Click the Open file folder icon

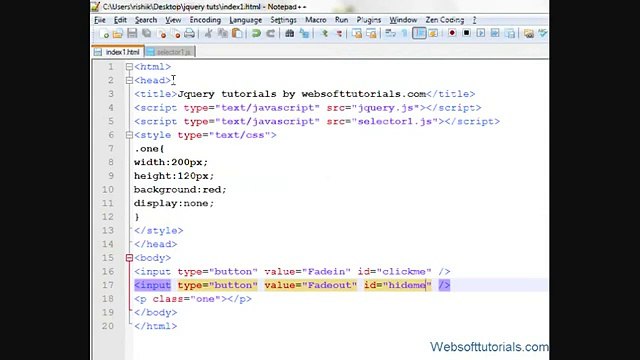click(118, 33)
